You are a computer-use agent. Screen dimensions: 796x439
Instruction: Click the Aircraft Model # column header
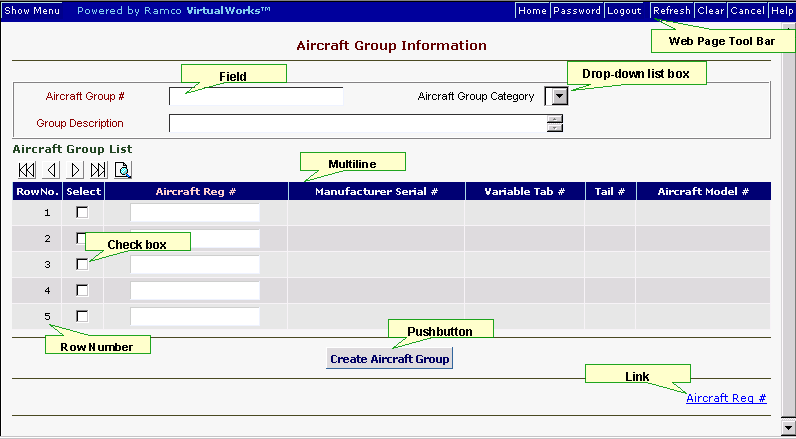coord(704,191)
